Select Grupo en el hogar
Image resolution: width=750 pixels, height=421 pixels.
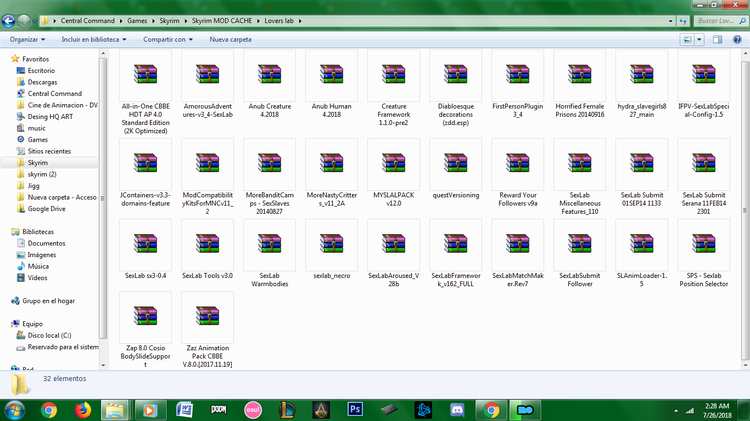[48, 301]
